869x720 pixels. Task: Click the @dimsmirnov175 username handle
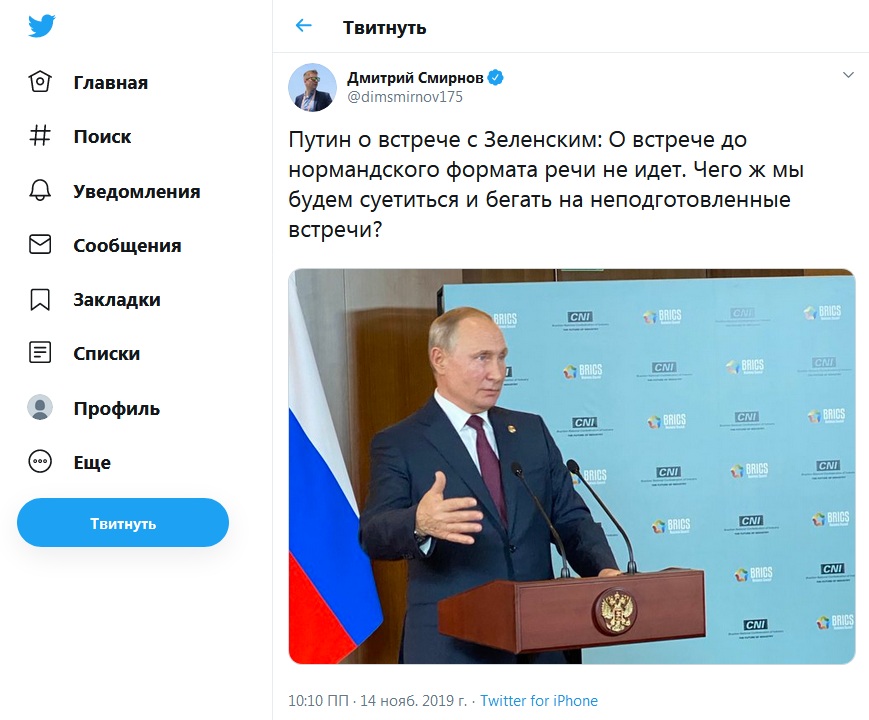(404, 97)
